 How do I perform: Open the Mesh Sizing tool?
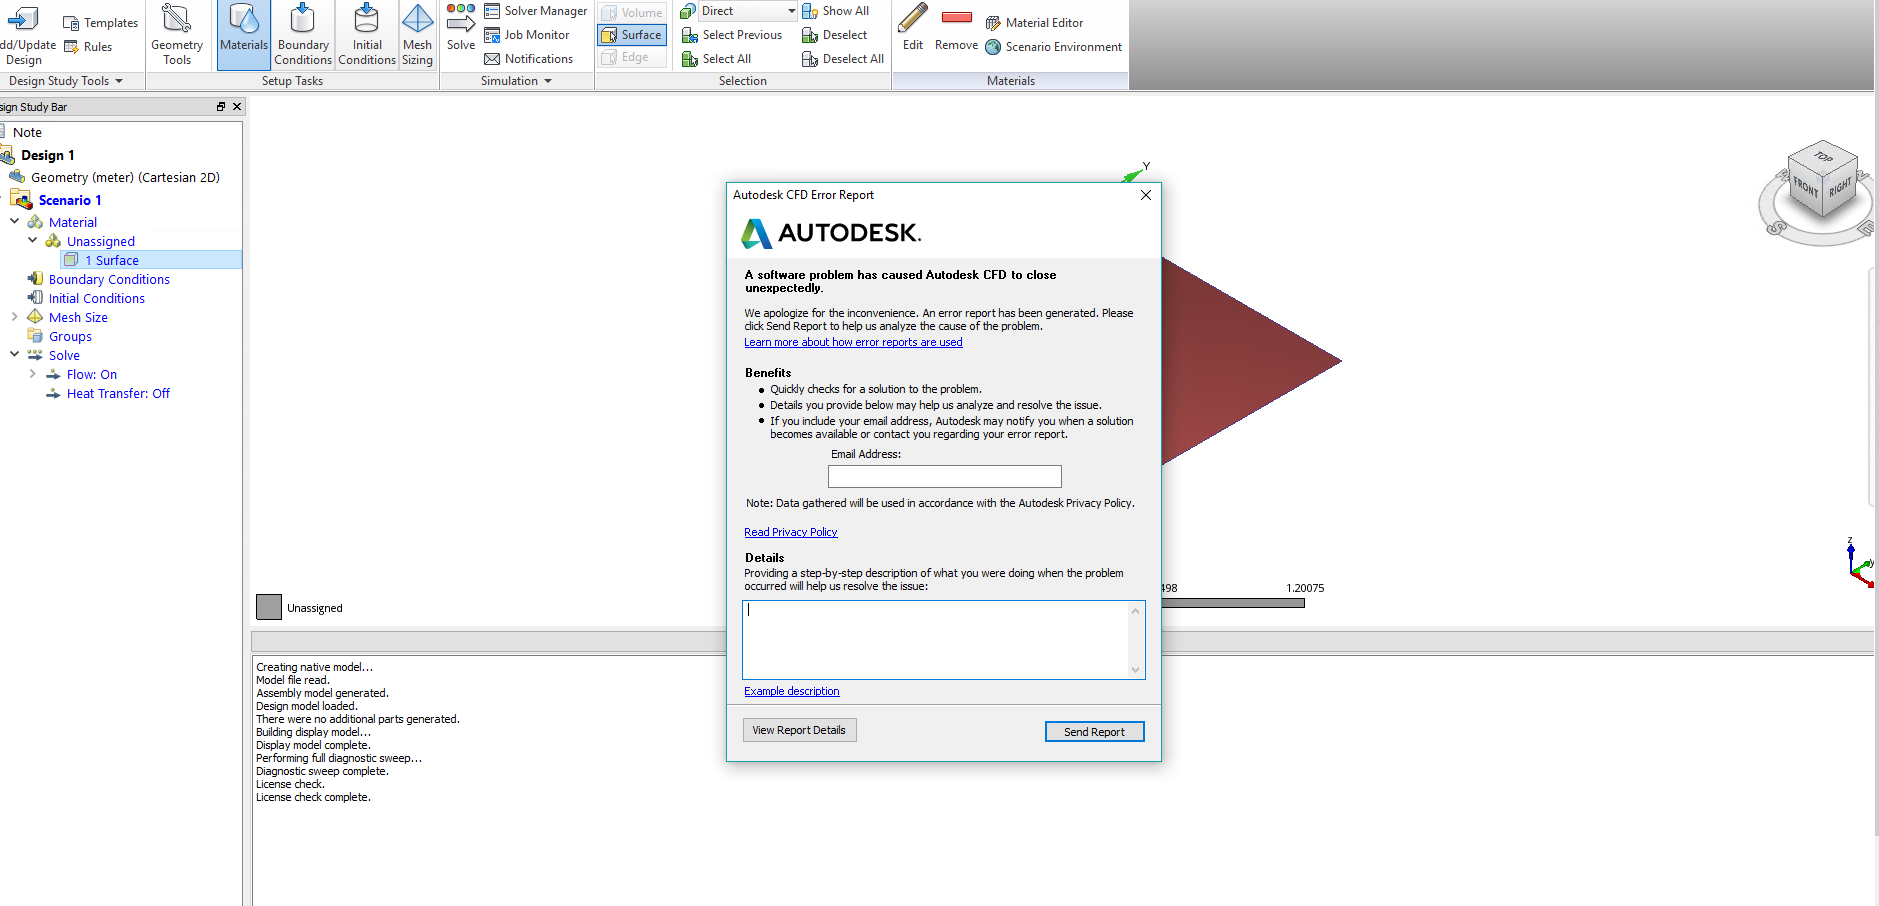click(x=417, y=35)
